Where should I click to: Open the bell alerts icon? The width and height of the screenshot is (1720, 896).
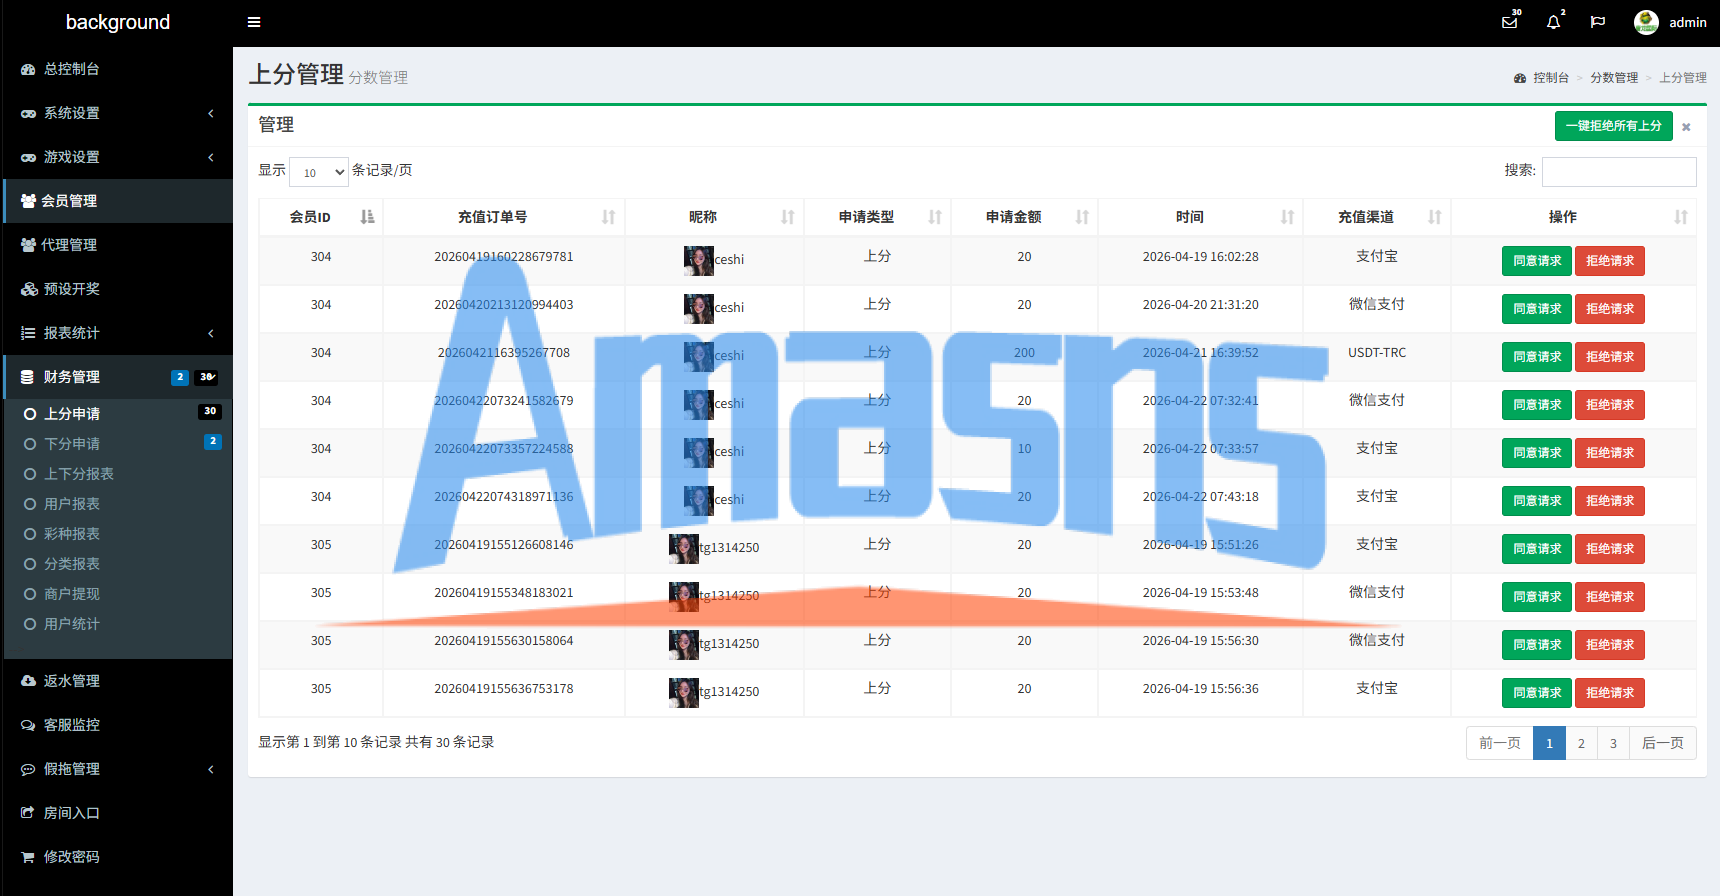click(x=1553, y=22)
